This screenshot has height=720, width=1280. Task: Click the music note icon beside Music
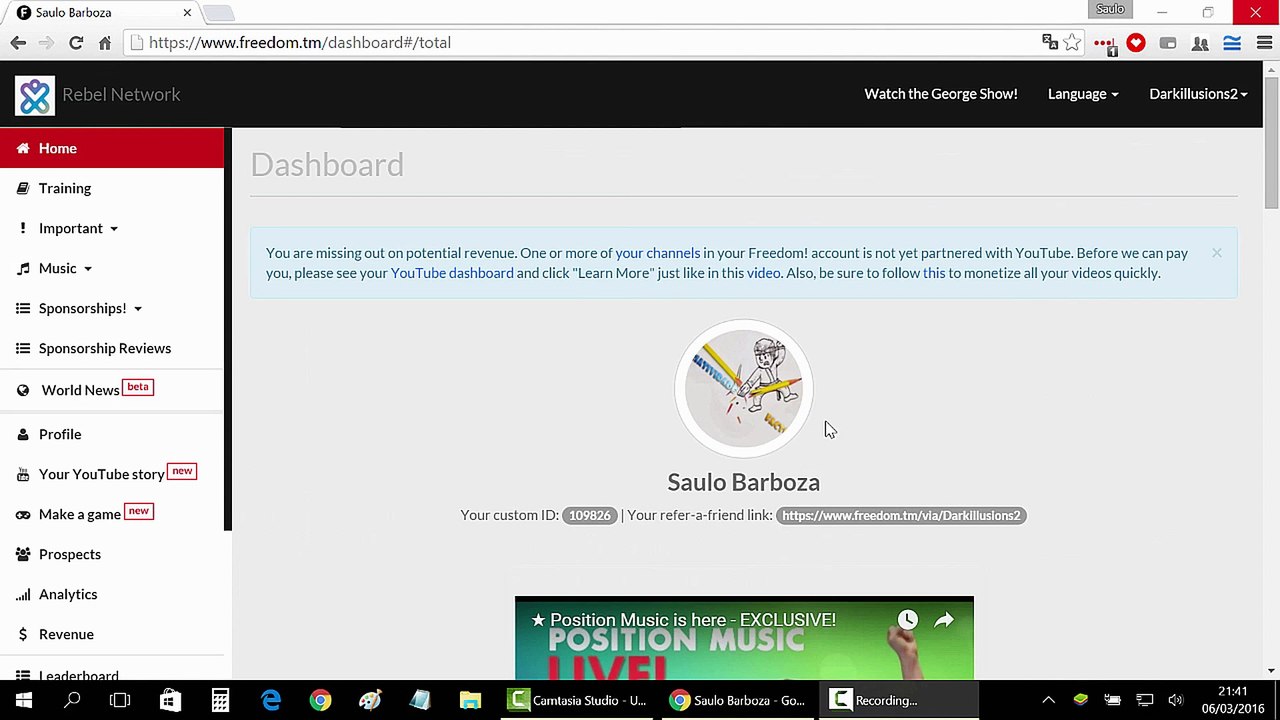(x=23, y=268)
